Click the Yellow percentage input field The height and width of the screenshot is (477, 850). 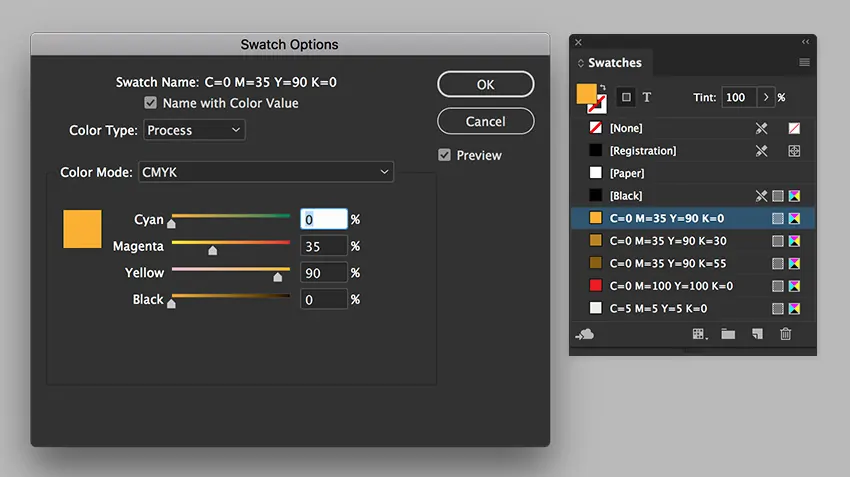coord(324,273)
